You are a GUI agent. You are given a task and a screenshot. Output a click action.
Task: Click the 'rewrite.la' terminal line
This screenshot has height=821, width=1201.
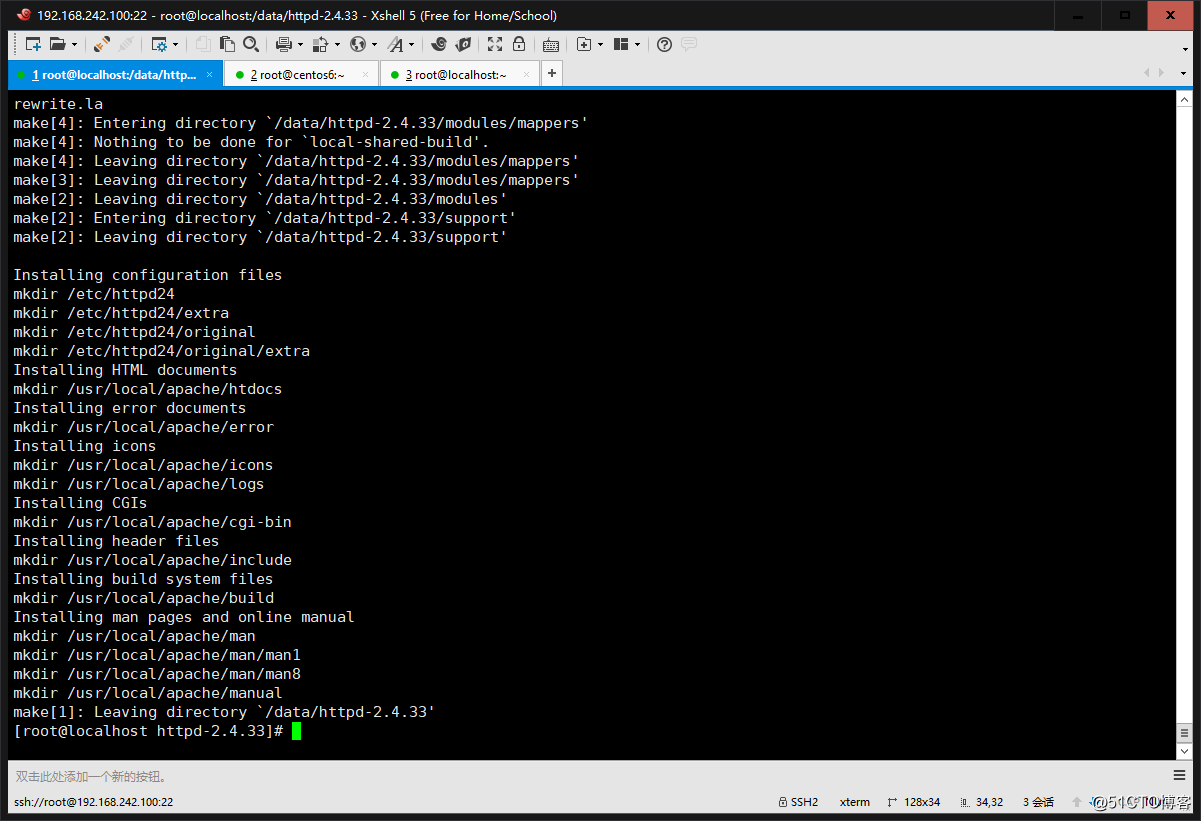[x=58, y=104]
